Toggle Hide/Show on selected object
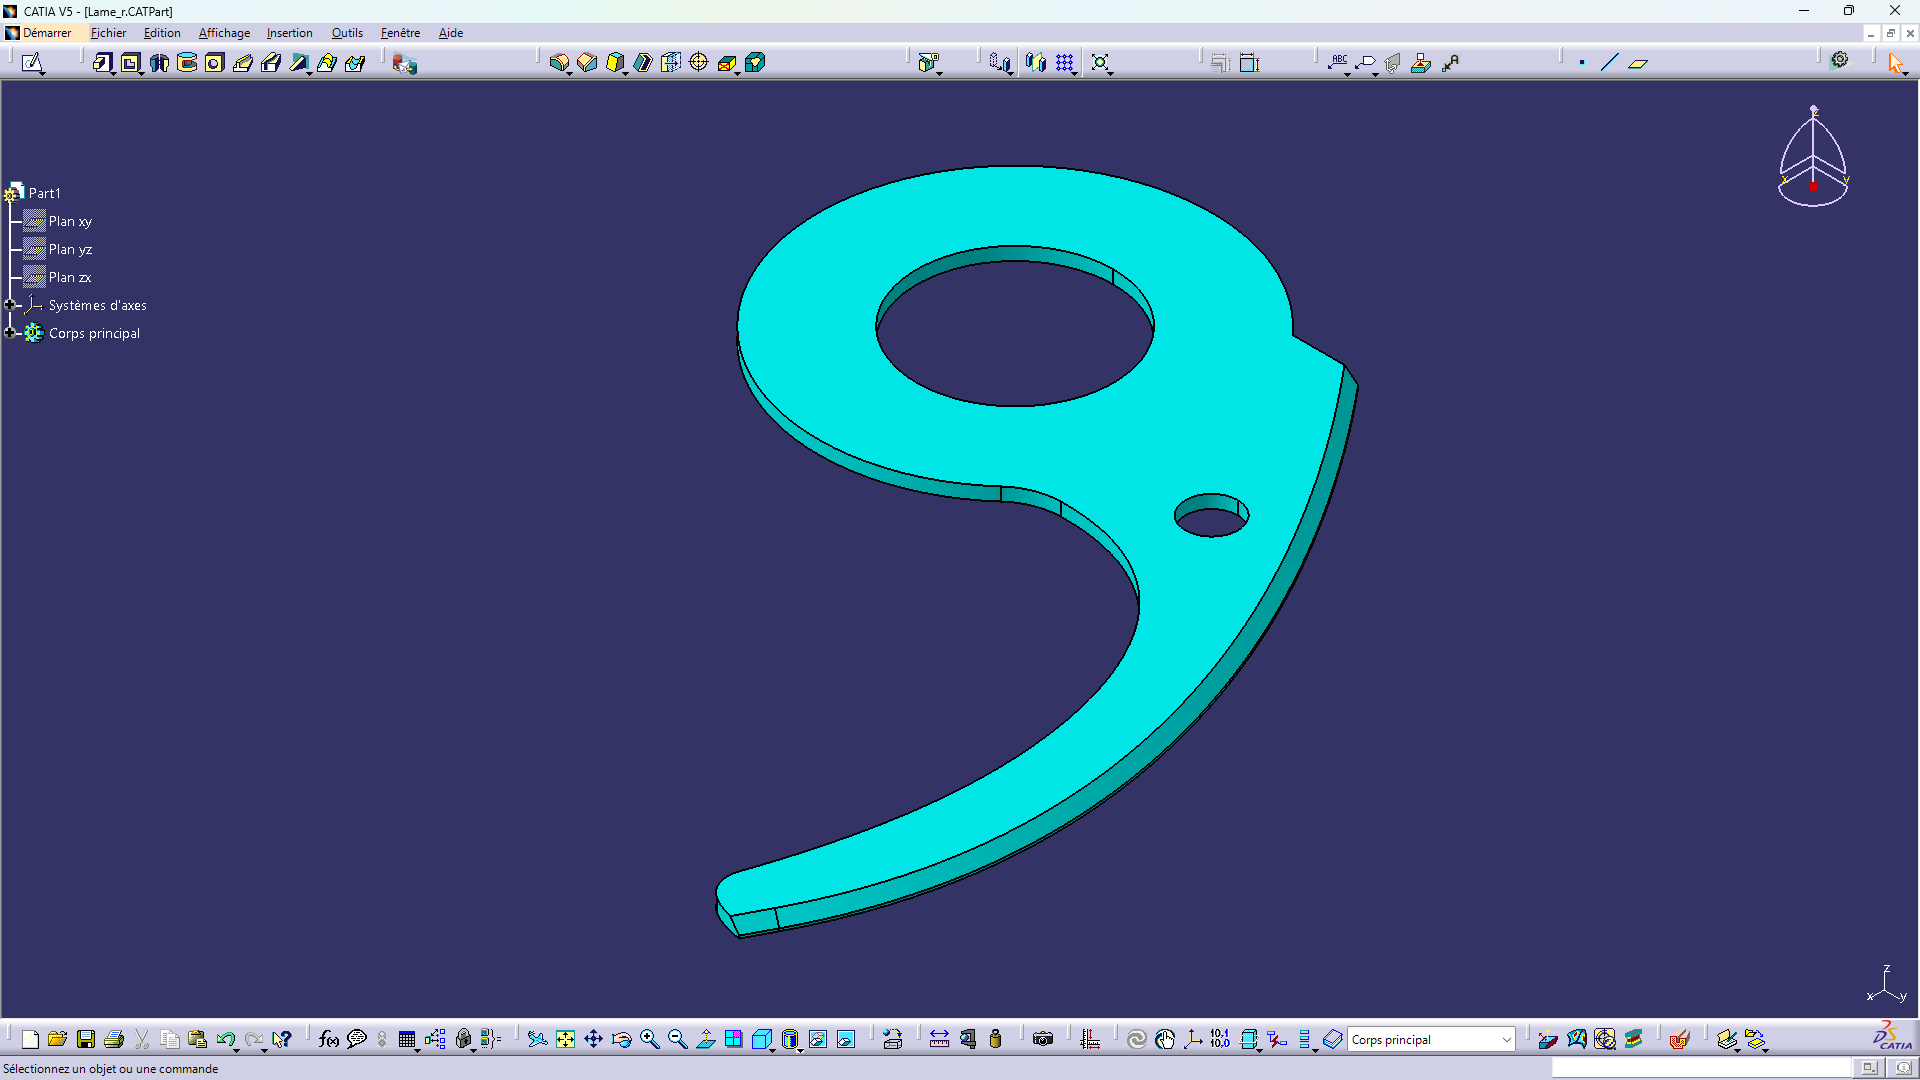Viewport: 1920px width, 1080px height. 817,1040
